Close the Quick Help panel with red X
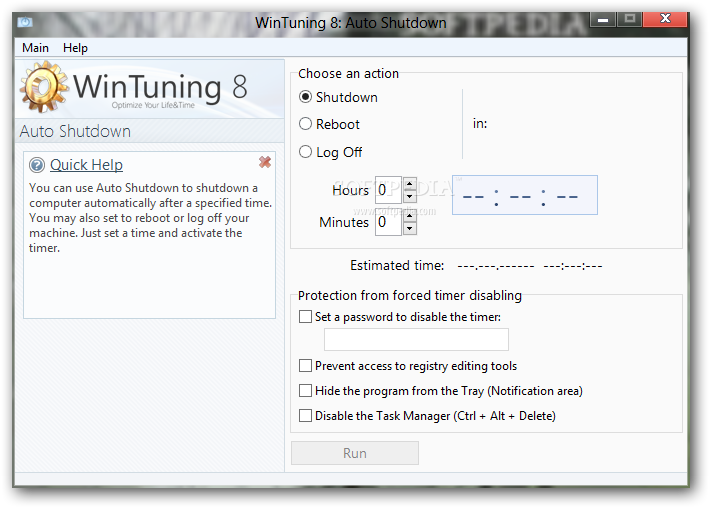The image size is (710, 508). click(x=265, y=162)
